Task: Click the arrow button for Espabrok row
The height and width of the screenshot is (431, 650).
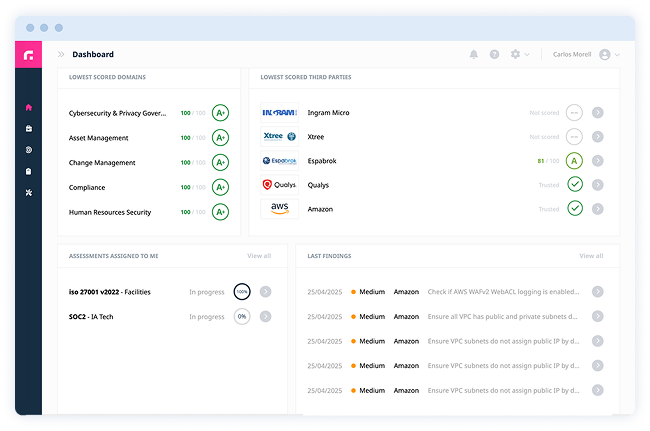Action: click(x=598, y=161)
